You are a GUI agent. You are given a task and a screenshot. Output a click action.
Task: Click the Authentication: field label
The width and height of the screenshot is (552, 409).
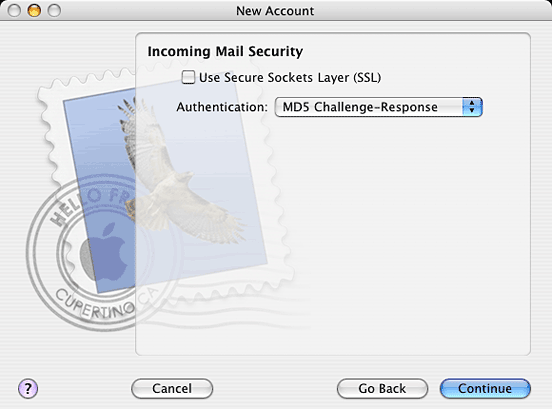222,107
